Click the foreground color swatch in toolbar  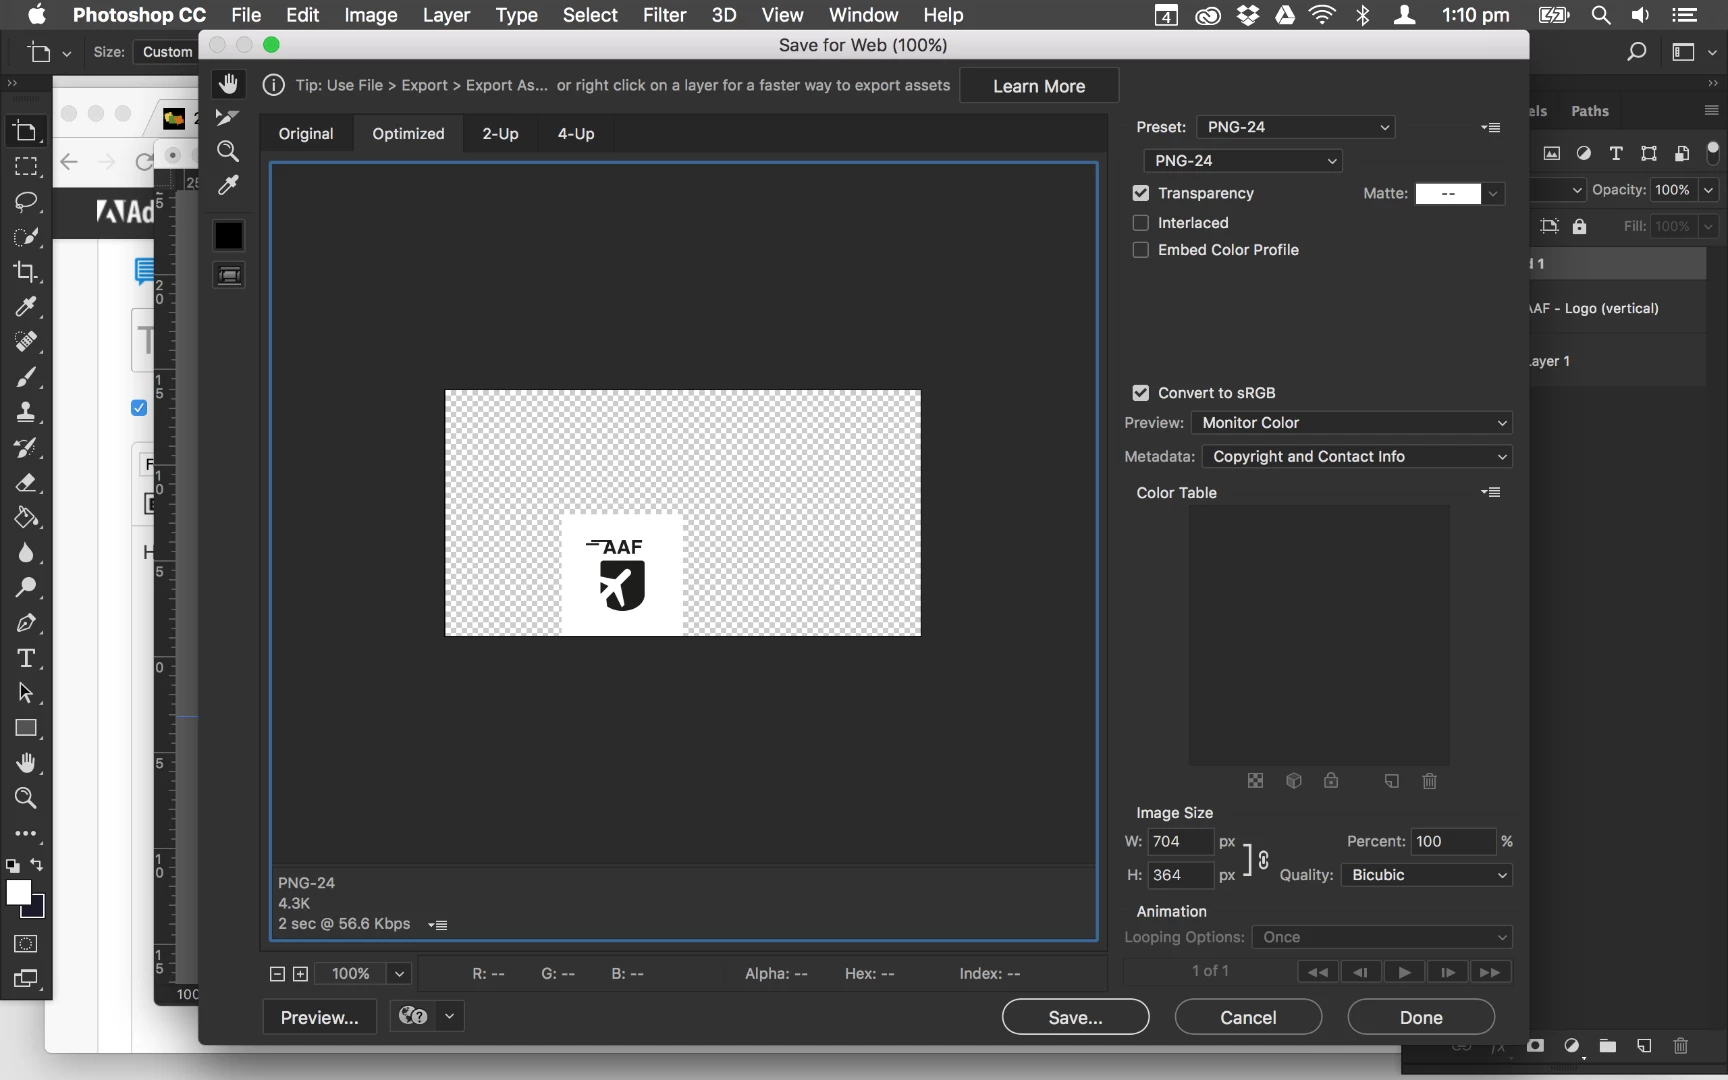point(18,893)
